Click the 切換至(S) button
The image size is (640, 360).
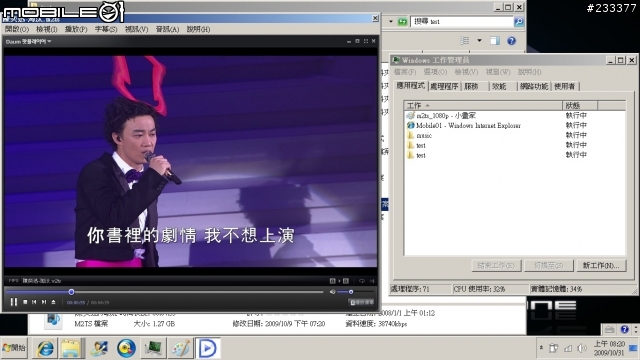tap(549, 266)
